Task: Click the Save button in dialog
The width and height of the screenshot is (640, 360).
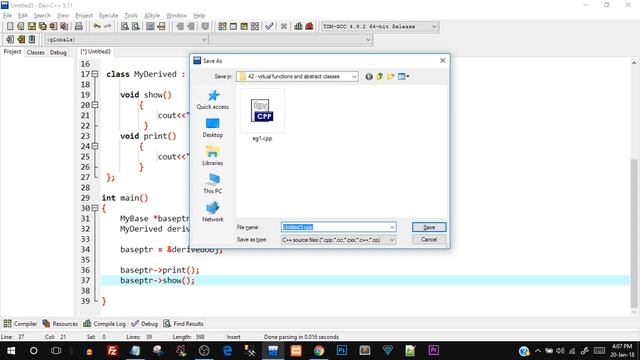Action: point(429,227)
